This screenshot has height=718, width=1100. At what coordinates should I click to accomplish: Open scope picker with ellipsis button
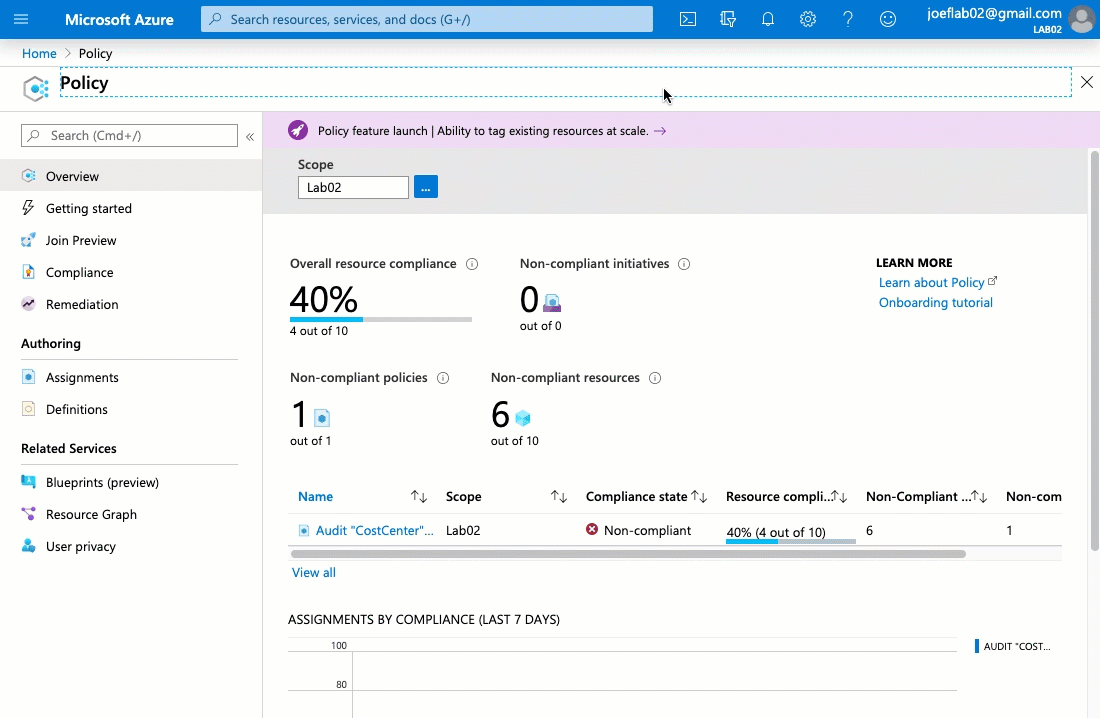coord(425,187)
